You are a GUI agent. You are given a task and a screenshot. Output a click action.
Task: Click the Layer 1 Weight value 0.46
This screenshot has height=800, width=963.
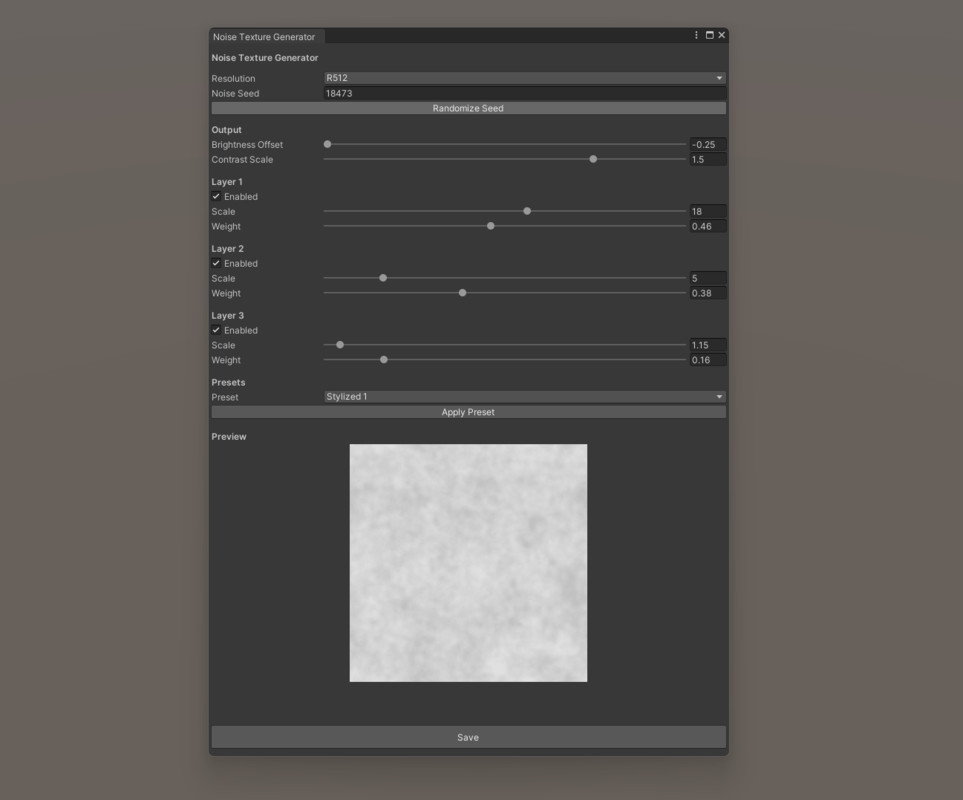pyautogui.click(x=708, y=227)
